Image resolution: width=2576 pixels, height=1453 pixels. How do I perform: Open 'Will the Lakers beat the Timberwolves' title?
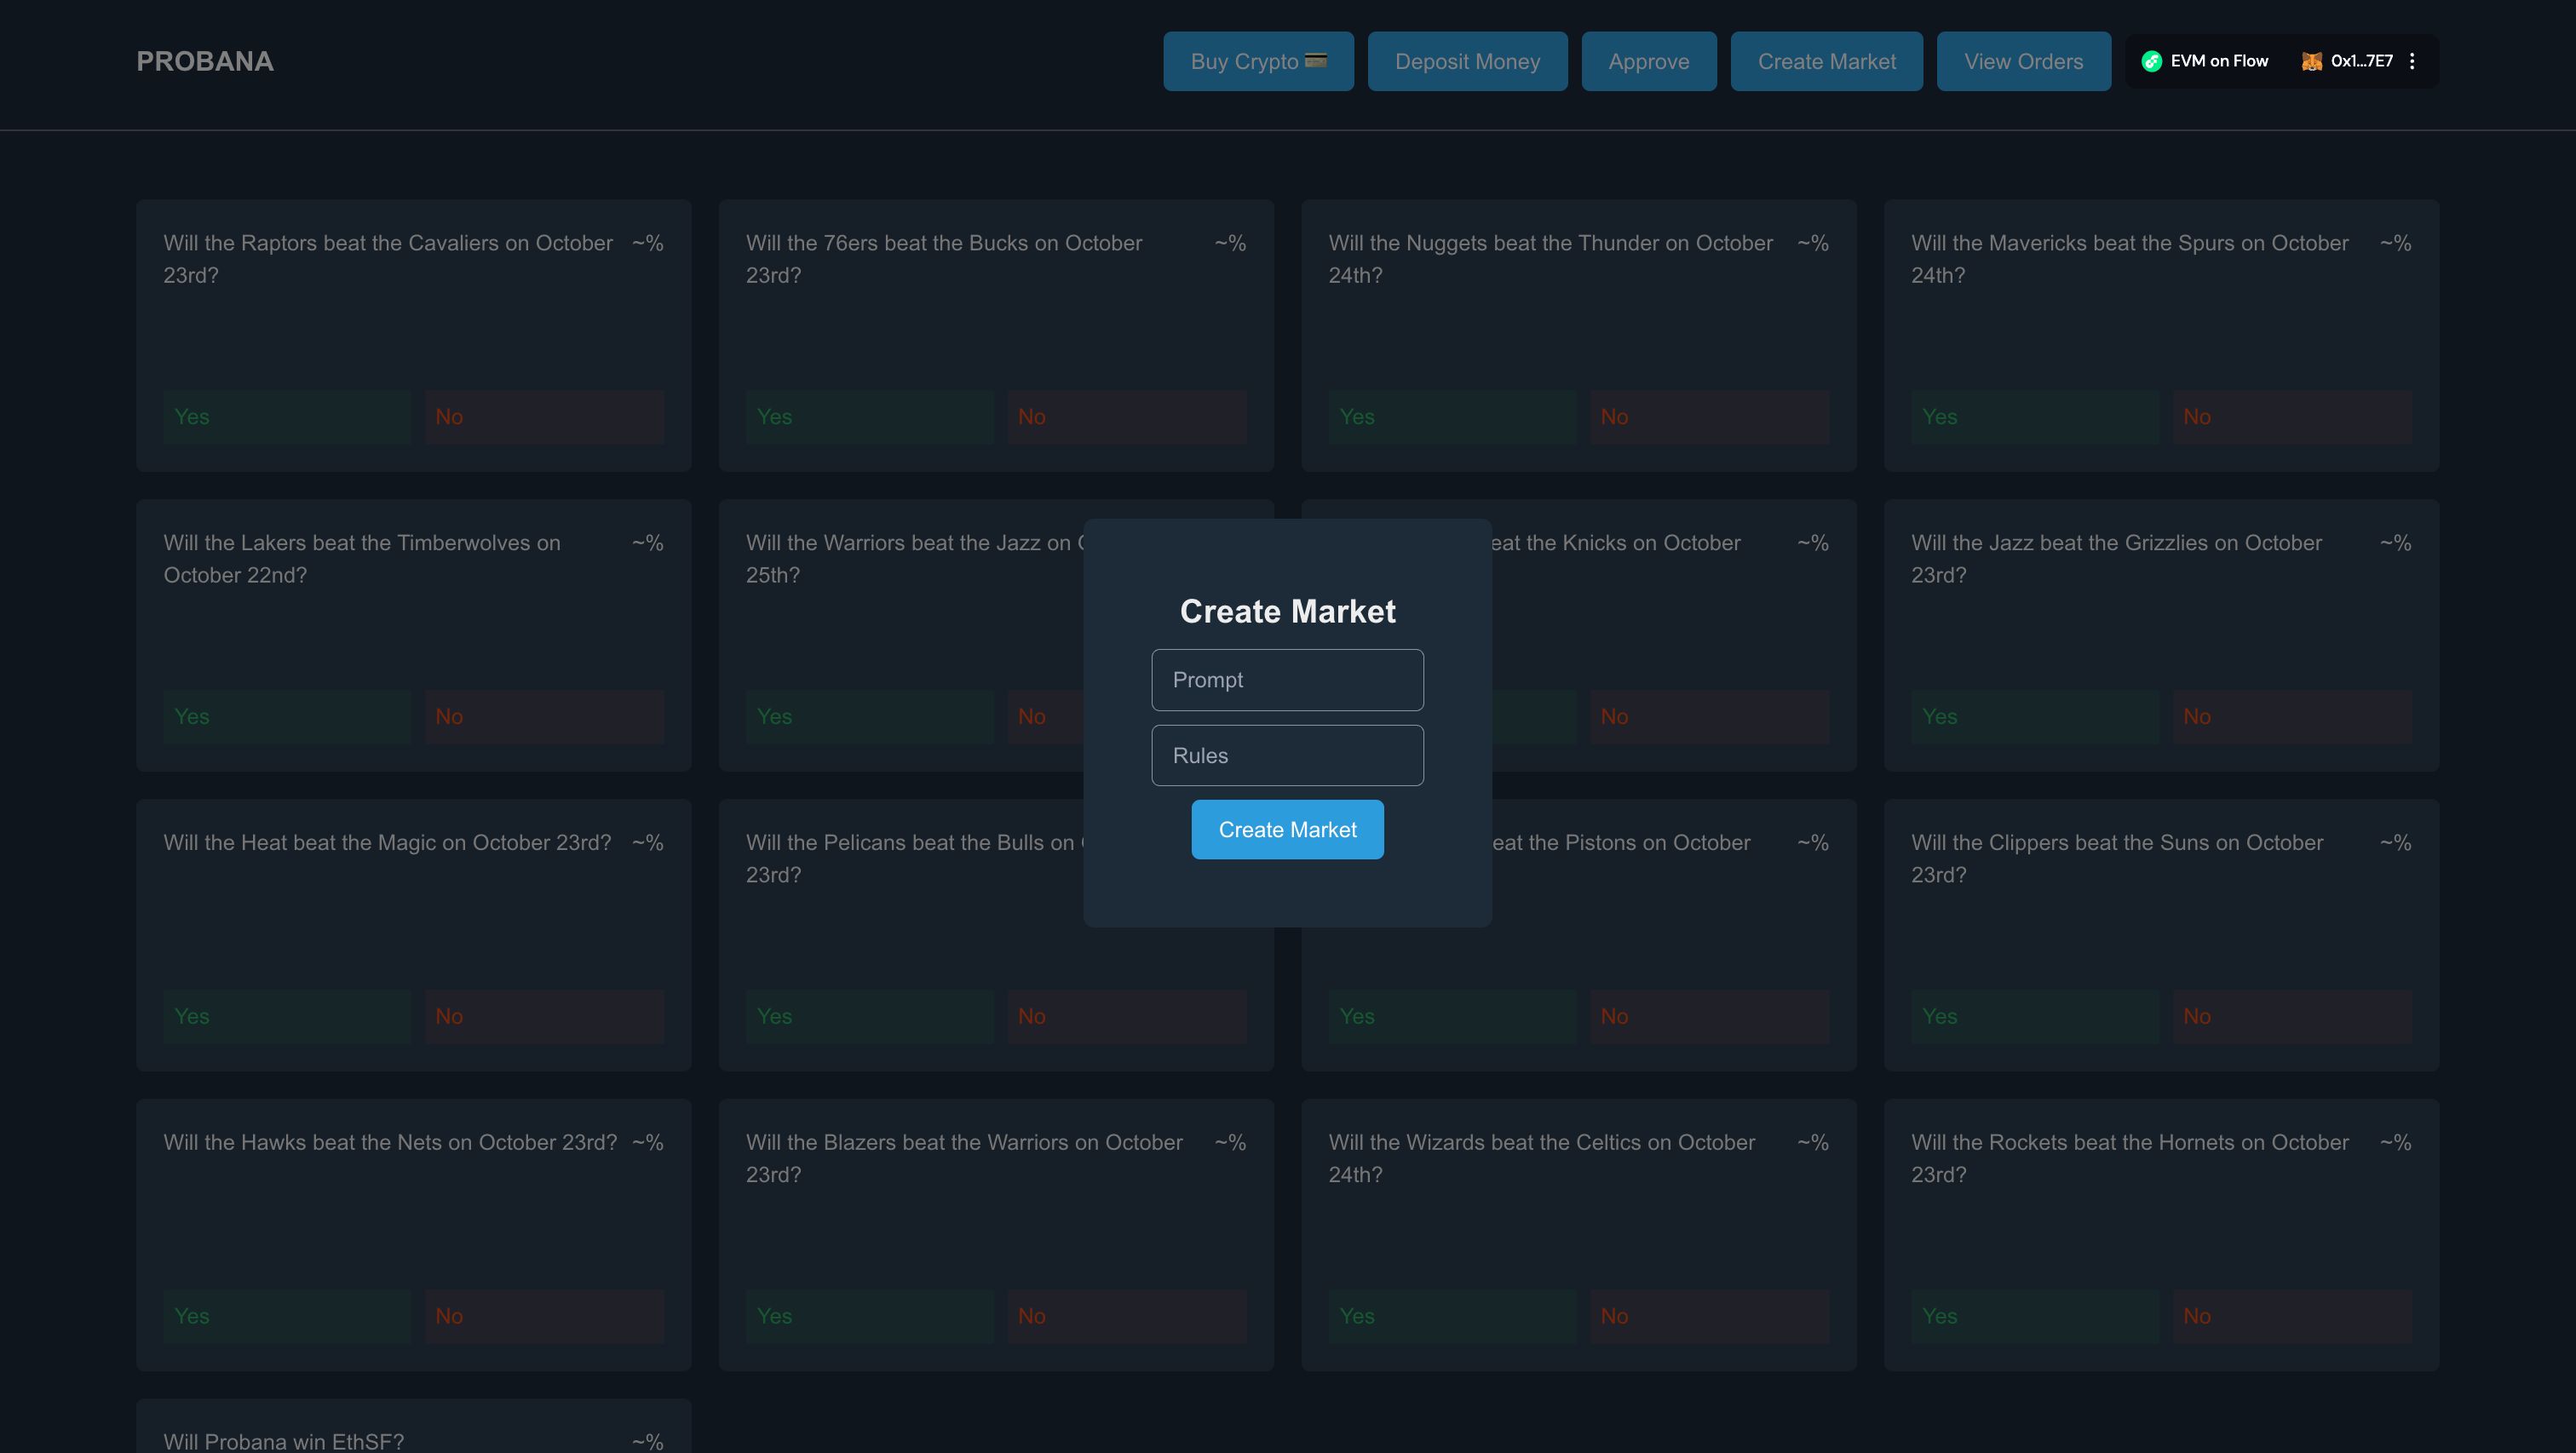362,559
